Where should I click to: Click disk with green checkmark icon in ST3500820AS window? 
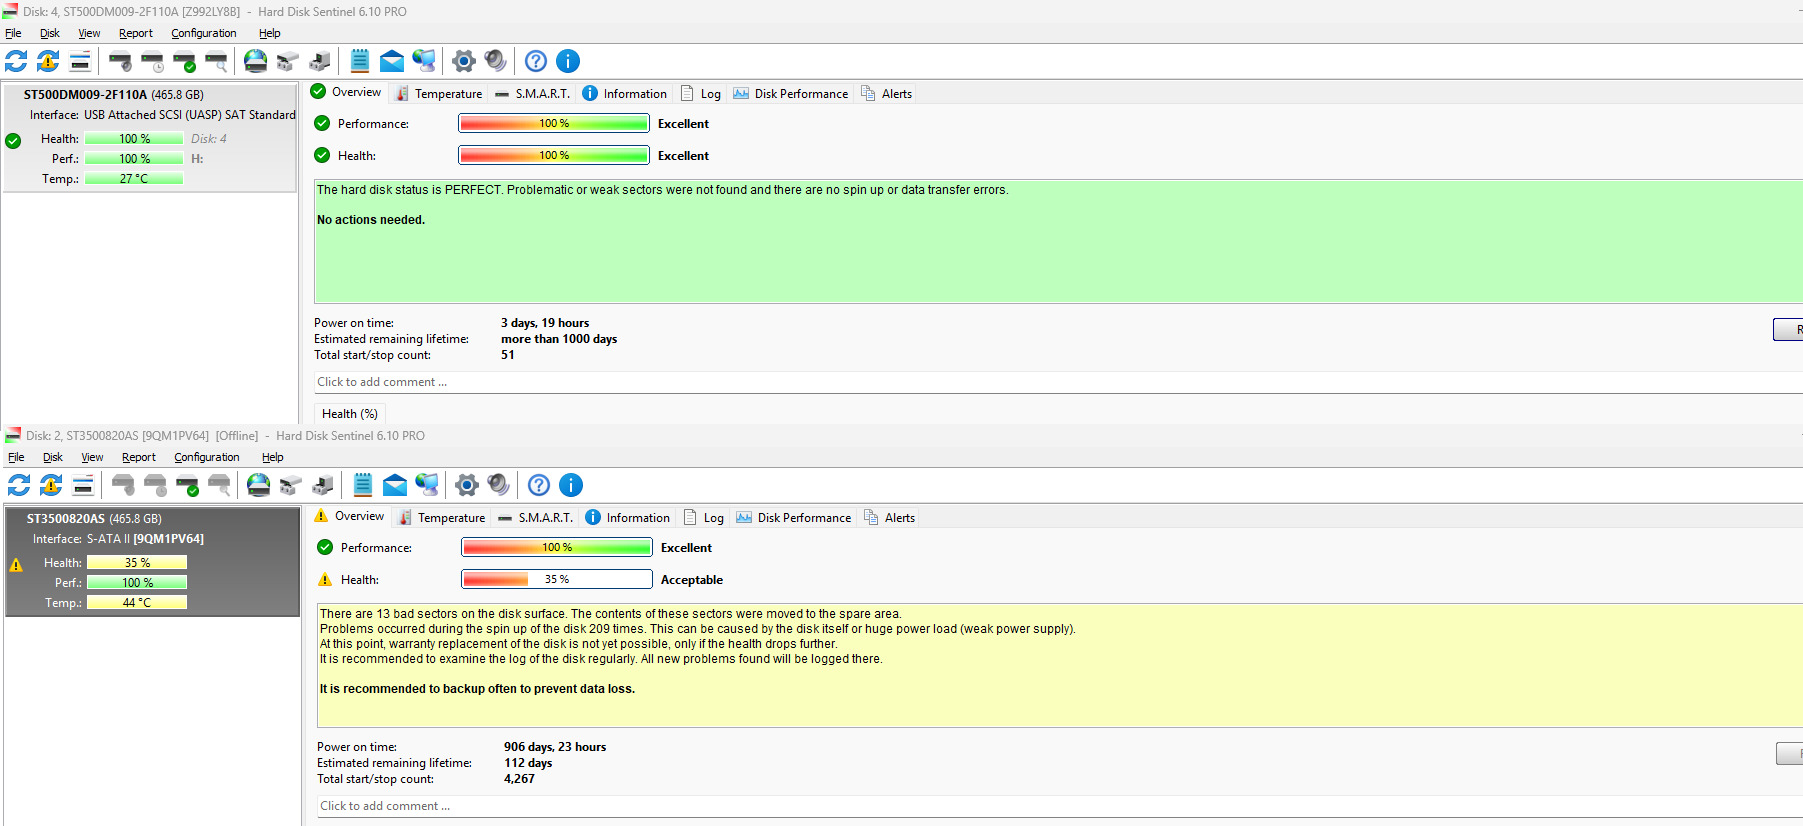click(187, 485)
